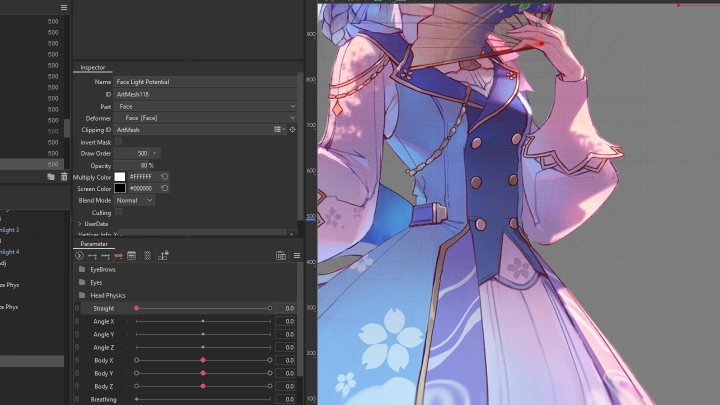This screenshot has width=720, height=405.
Task: Reset the Multiply Color value
Action: click(164, 176)
